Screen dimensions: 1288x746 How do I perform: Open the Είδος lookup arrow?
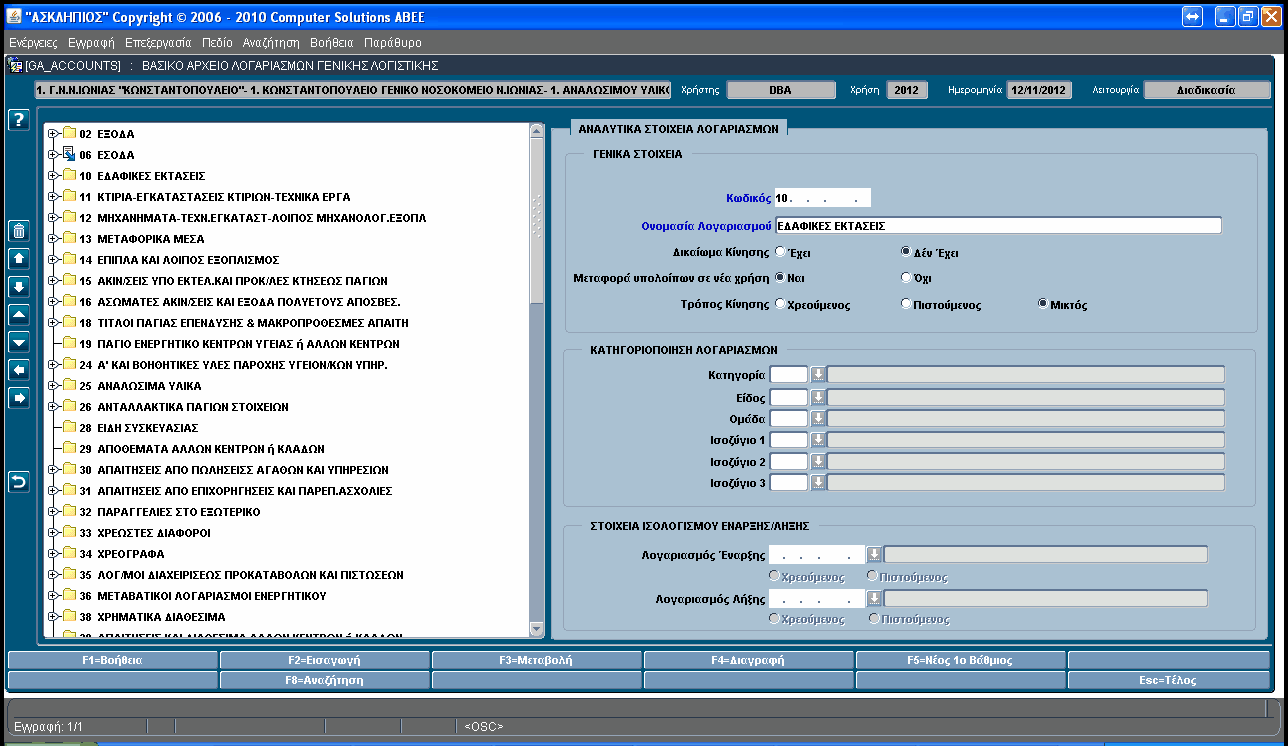click(817, 397)
